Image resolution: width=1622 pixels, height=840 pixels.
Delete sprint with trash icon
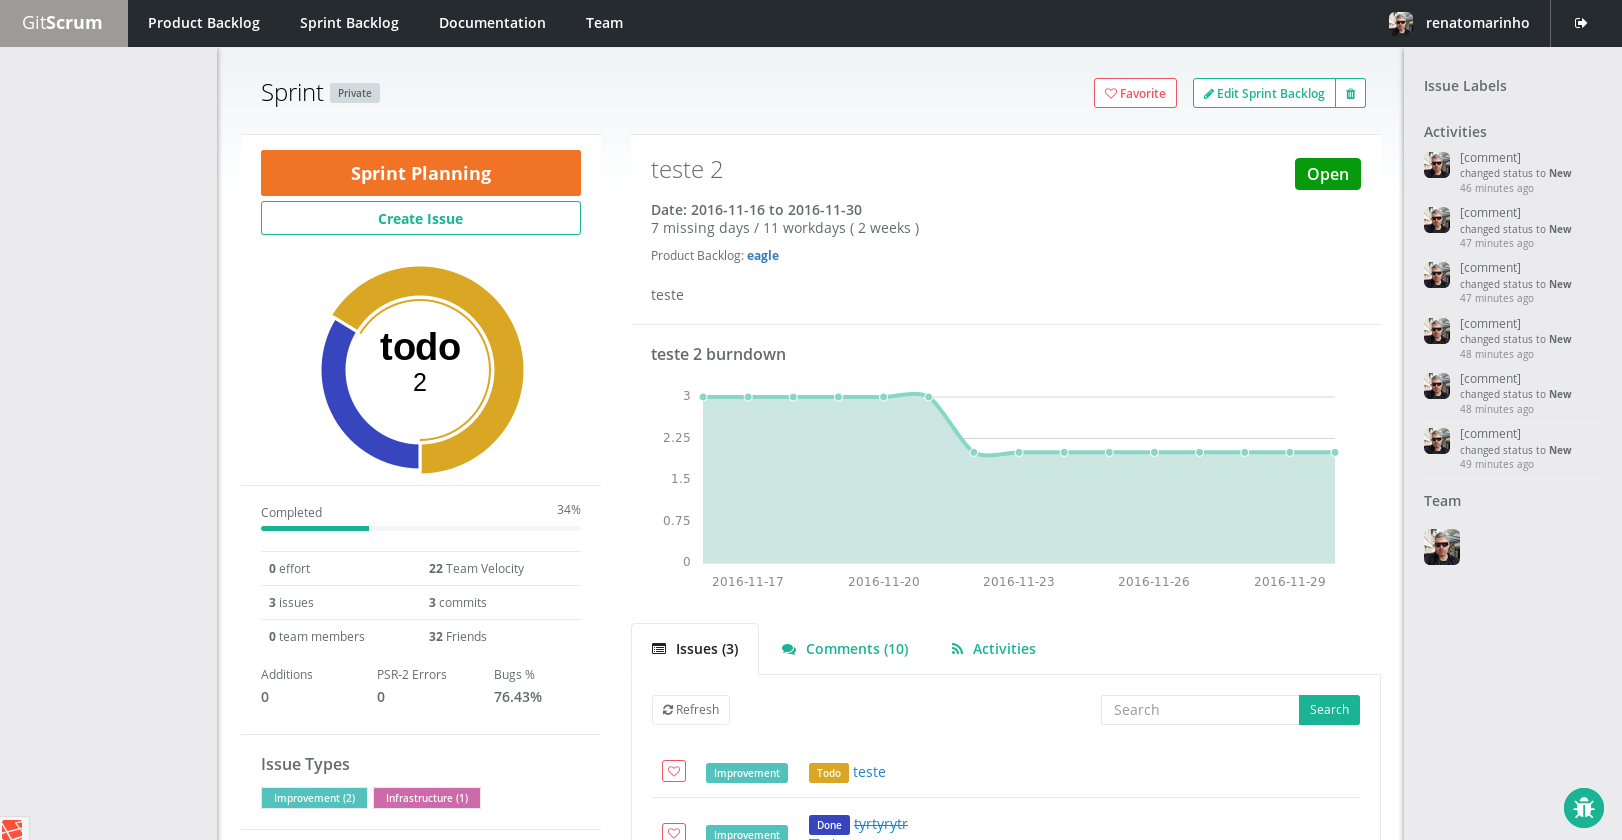[x=1350, y=93]
